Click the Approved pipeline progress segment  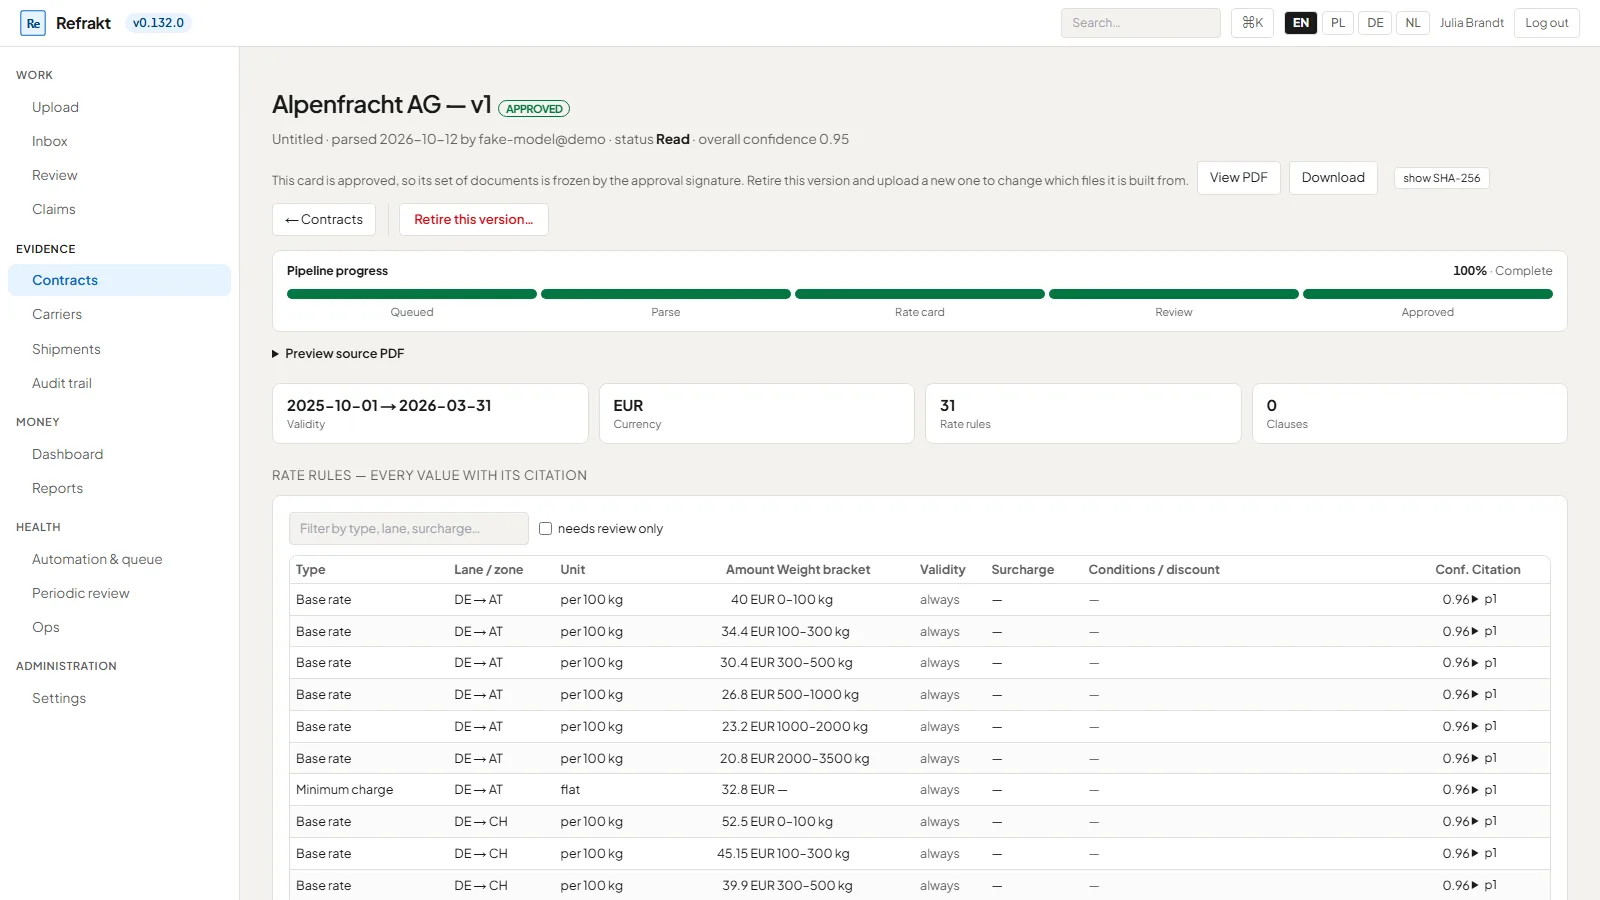tap(1428, 294)
